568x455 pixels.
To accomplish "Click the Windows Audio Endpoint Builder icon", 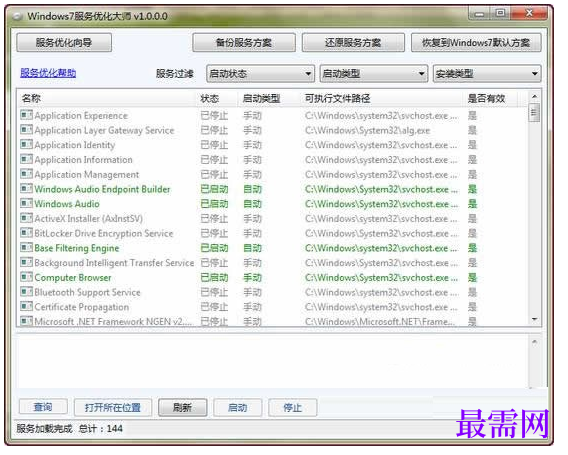I will (x=26, y=188).
